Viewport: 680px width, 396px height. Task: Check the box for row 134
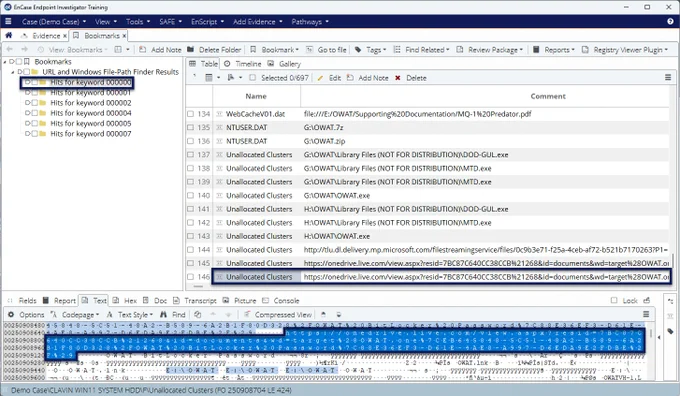click(x=190, y=114)
